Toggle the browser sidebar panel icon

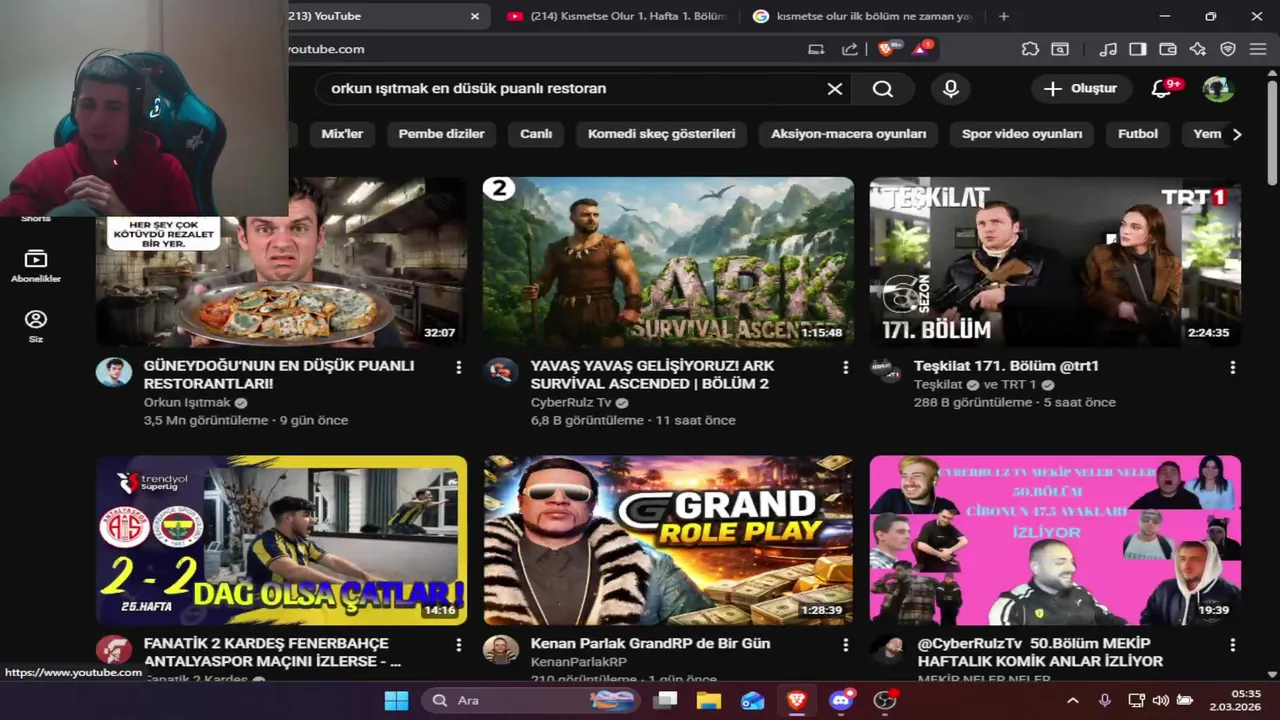click(1138, 49)
